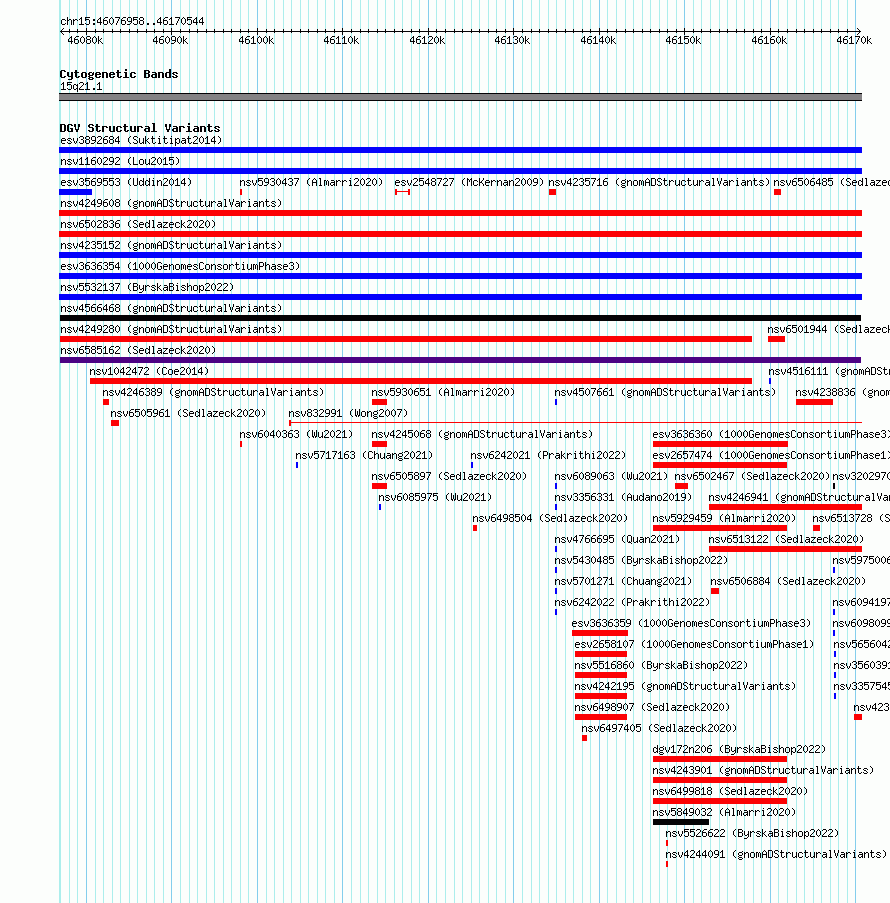Select esv2548727 (McKernan2009) variant label
The height and width of the screenshot is (903, 890).
469,183
